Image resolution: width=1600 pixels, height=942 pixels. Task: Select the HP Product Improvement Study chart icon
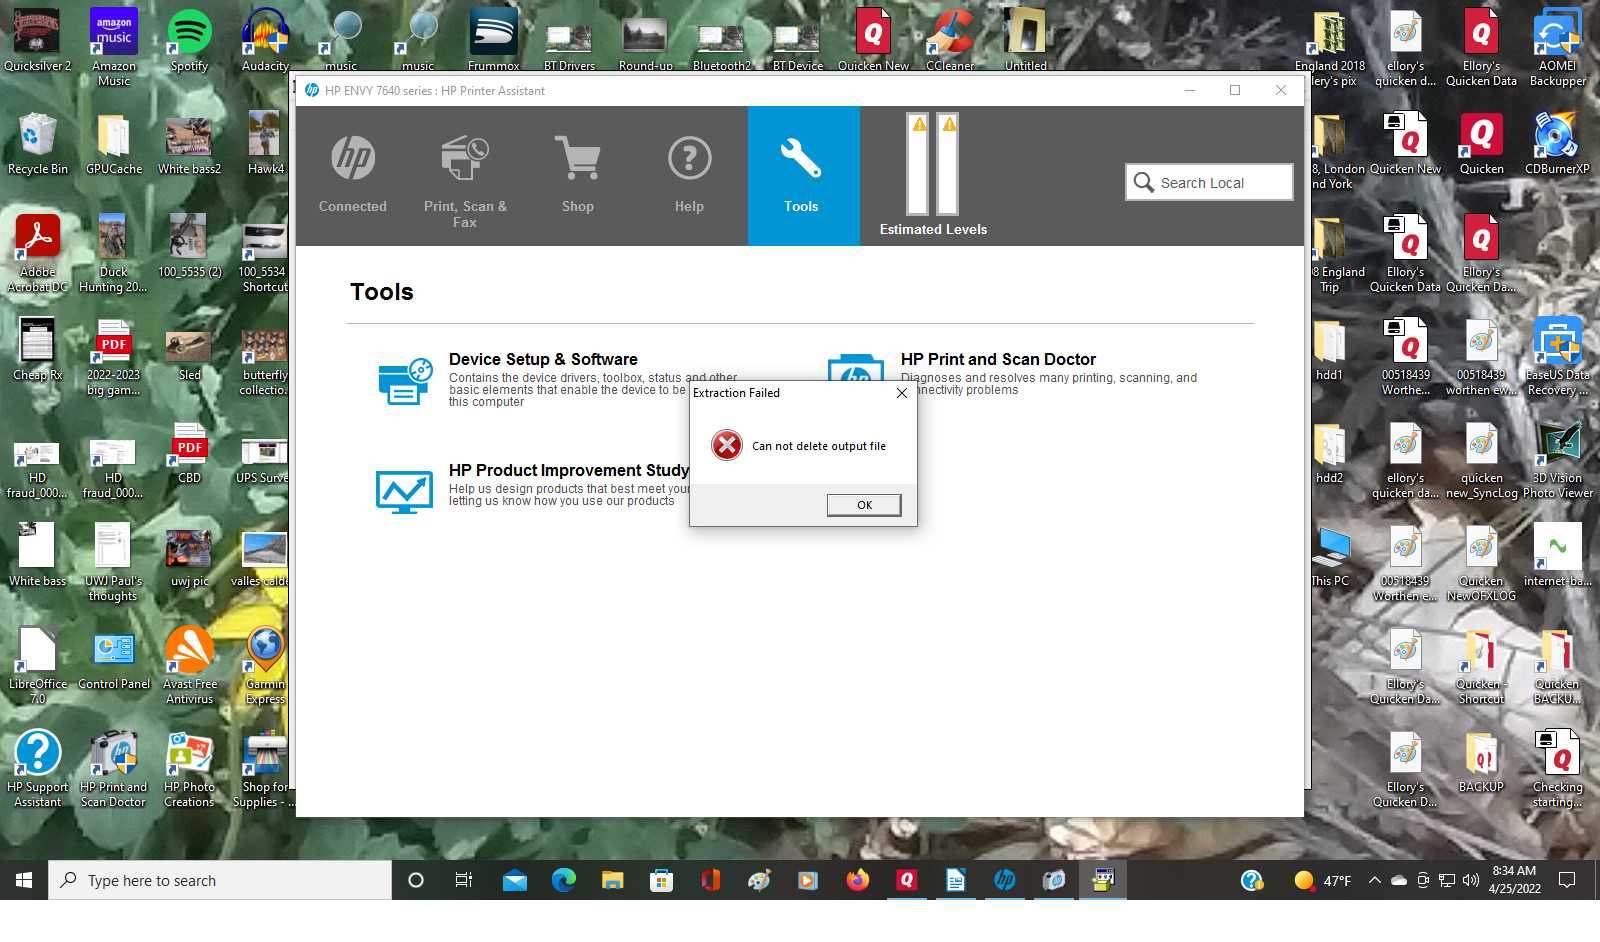point(404,491)
